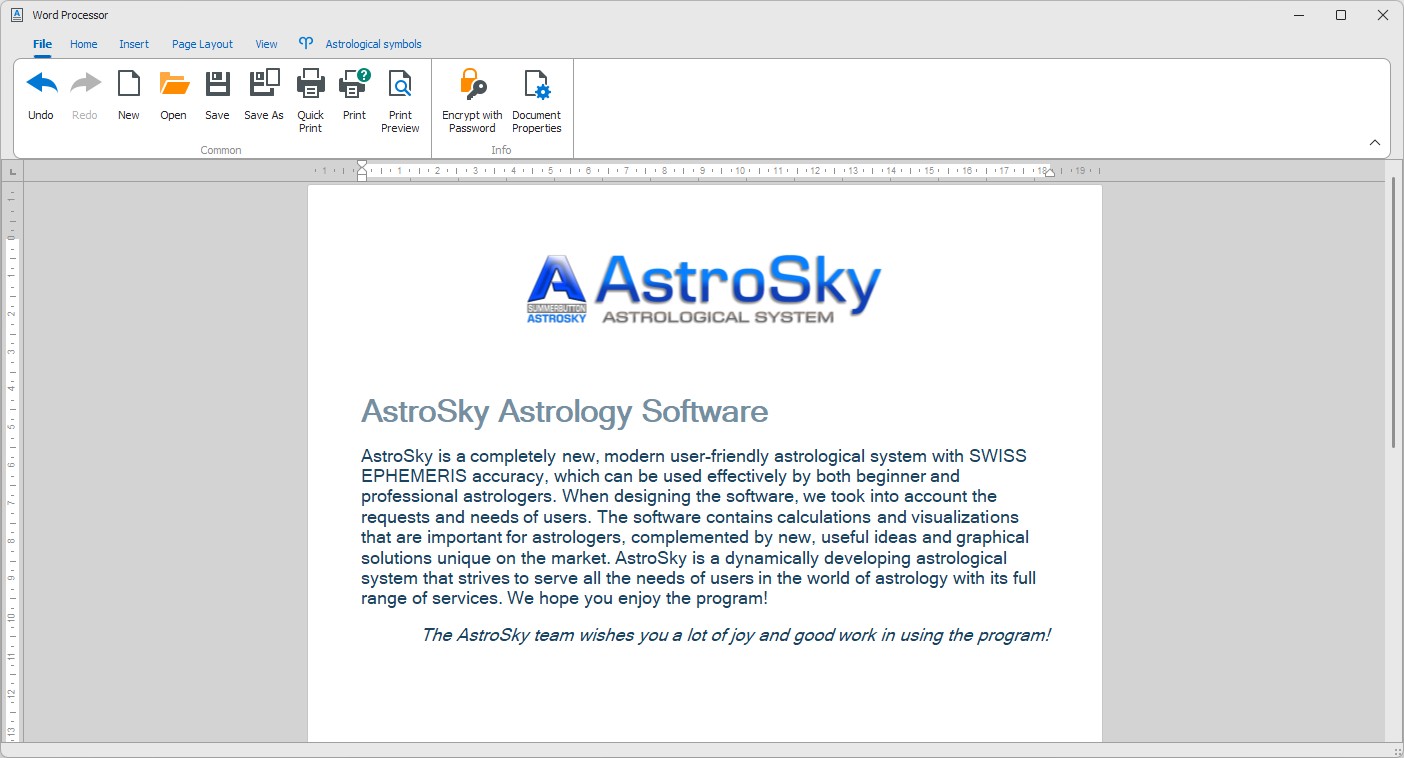The width and height of the screenshot is (1404, 758).
Task: Click the AstroSky logo image
Action: 704,288
